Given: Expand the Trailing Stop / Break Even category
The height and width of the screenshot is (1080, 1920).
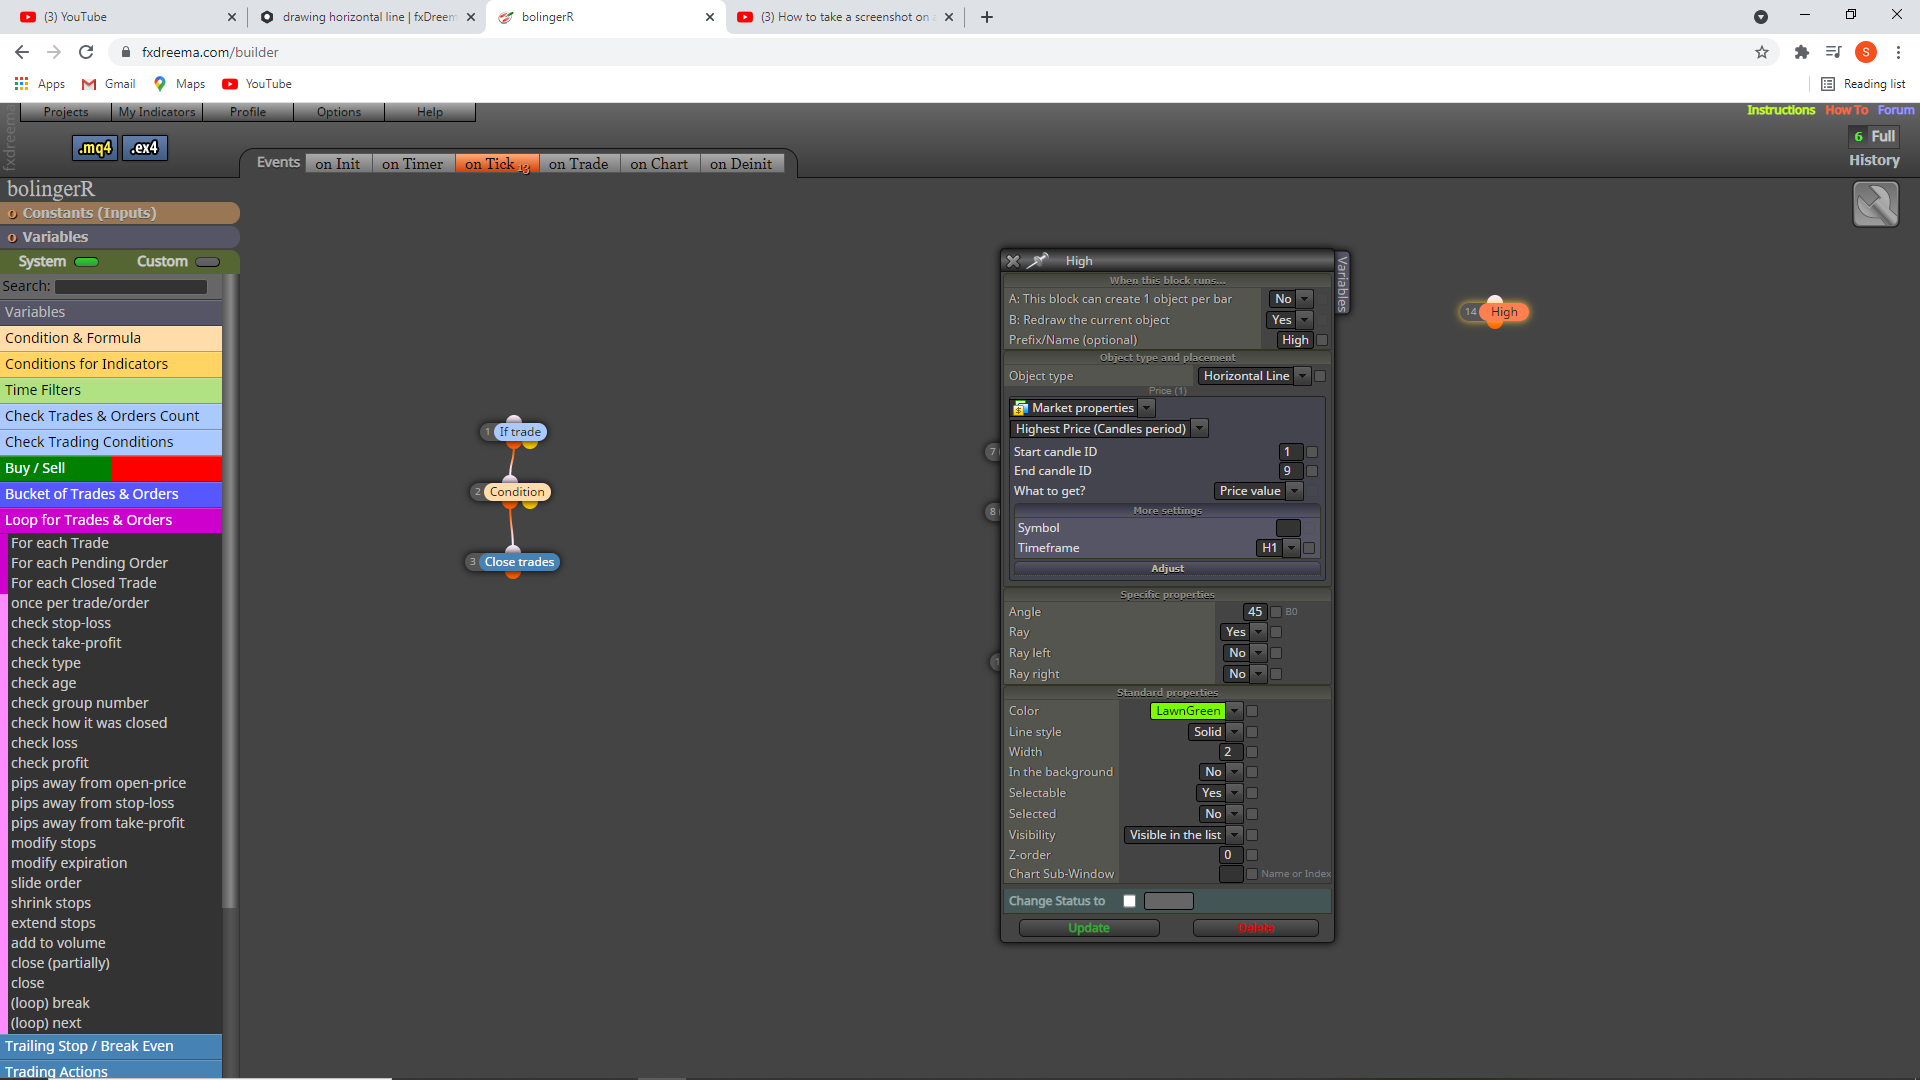Looking at the screenshot, I should 111,1046.
